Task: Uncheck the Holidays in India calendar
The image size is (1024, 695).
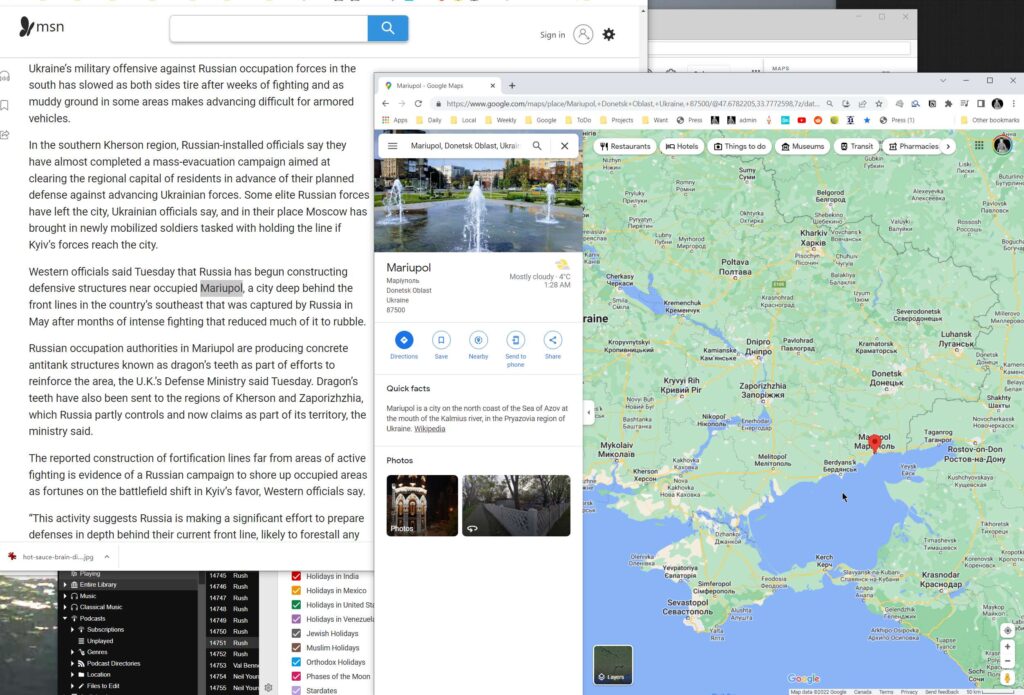Action: click(296, 577)
